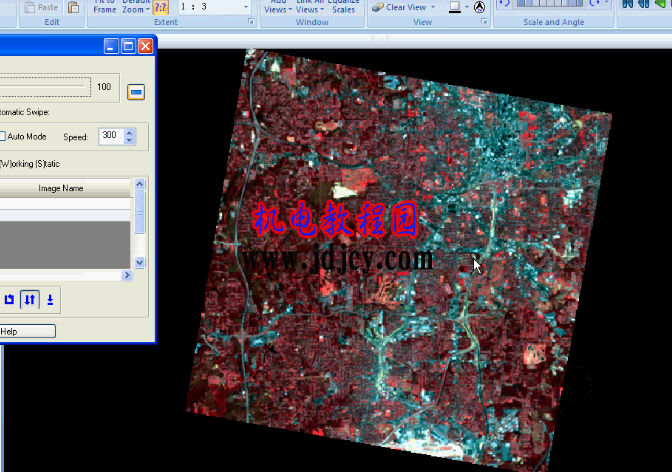Click the Help button in the dialog
The height and width of the screenshot is (472, 672).
[27, 331]
